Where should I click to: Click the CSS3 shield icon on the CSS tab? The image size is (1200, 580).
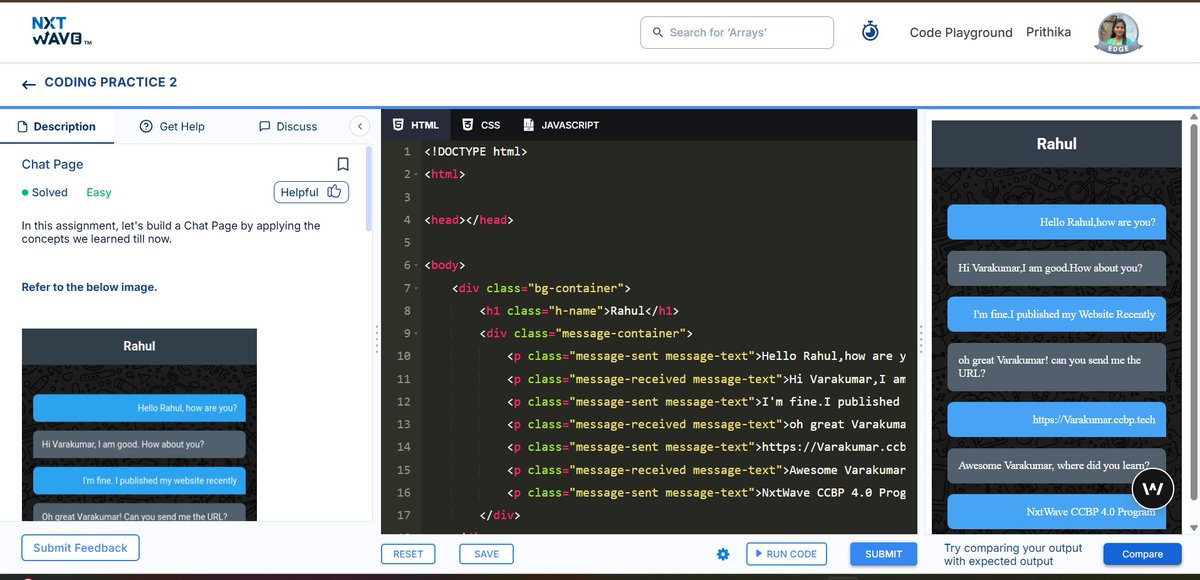coord(467,125)
